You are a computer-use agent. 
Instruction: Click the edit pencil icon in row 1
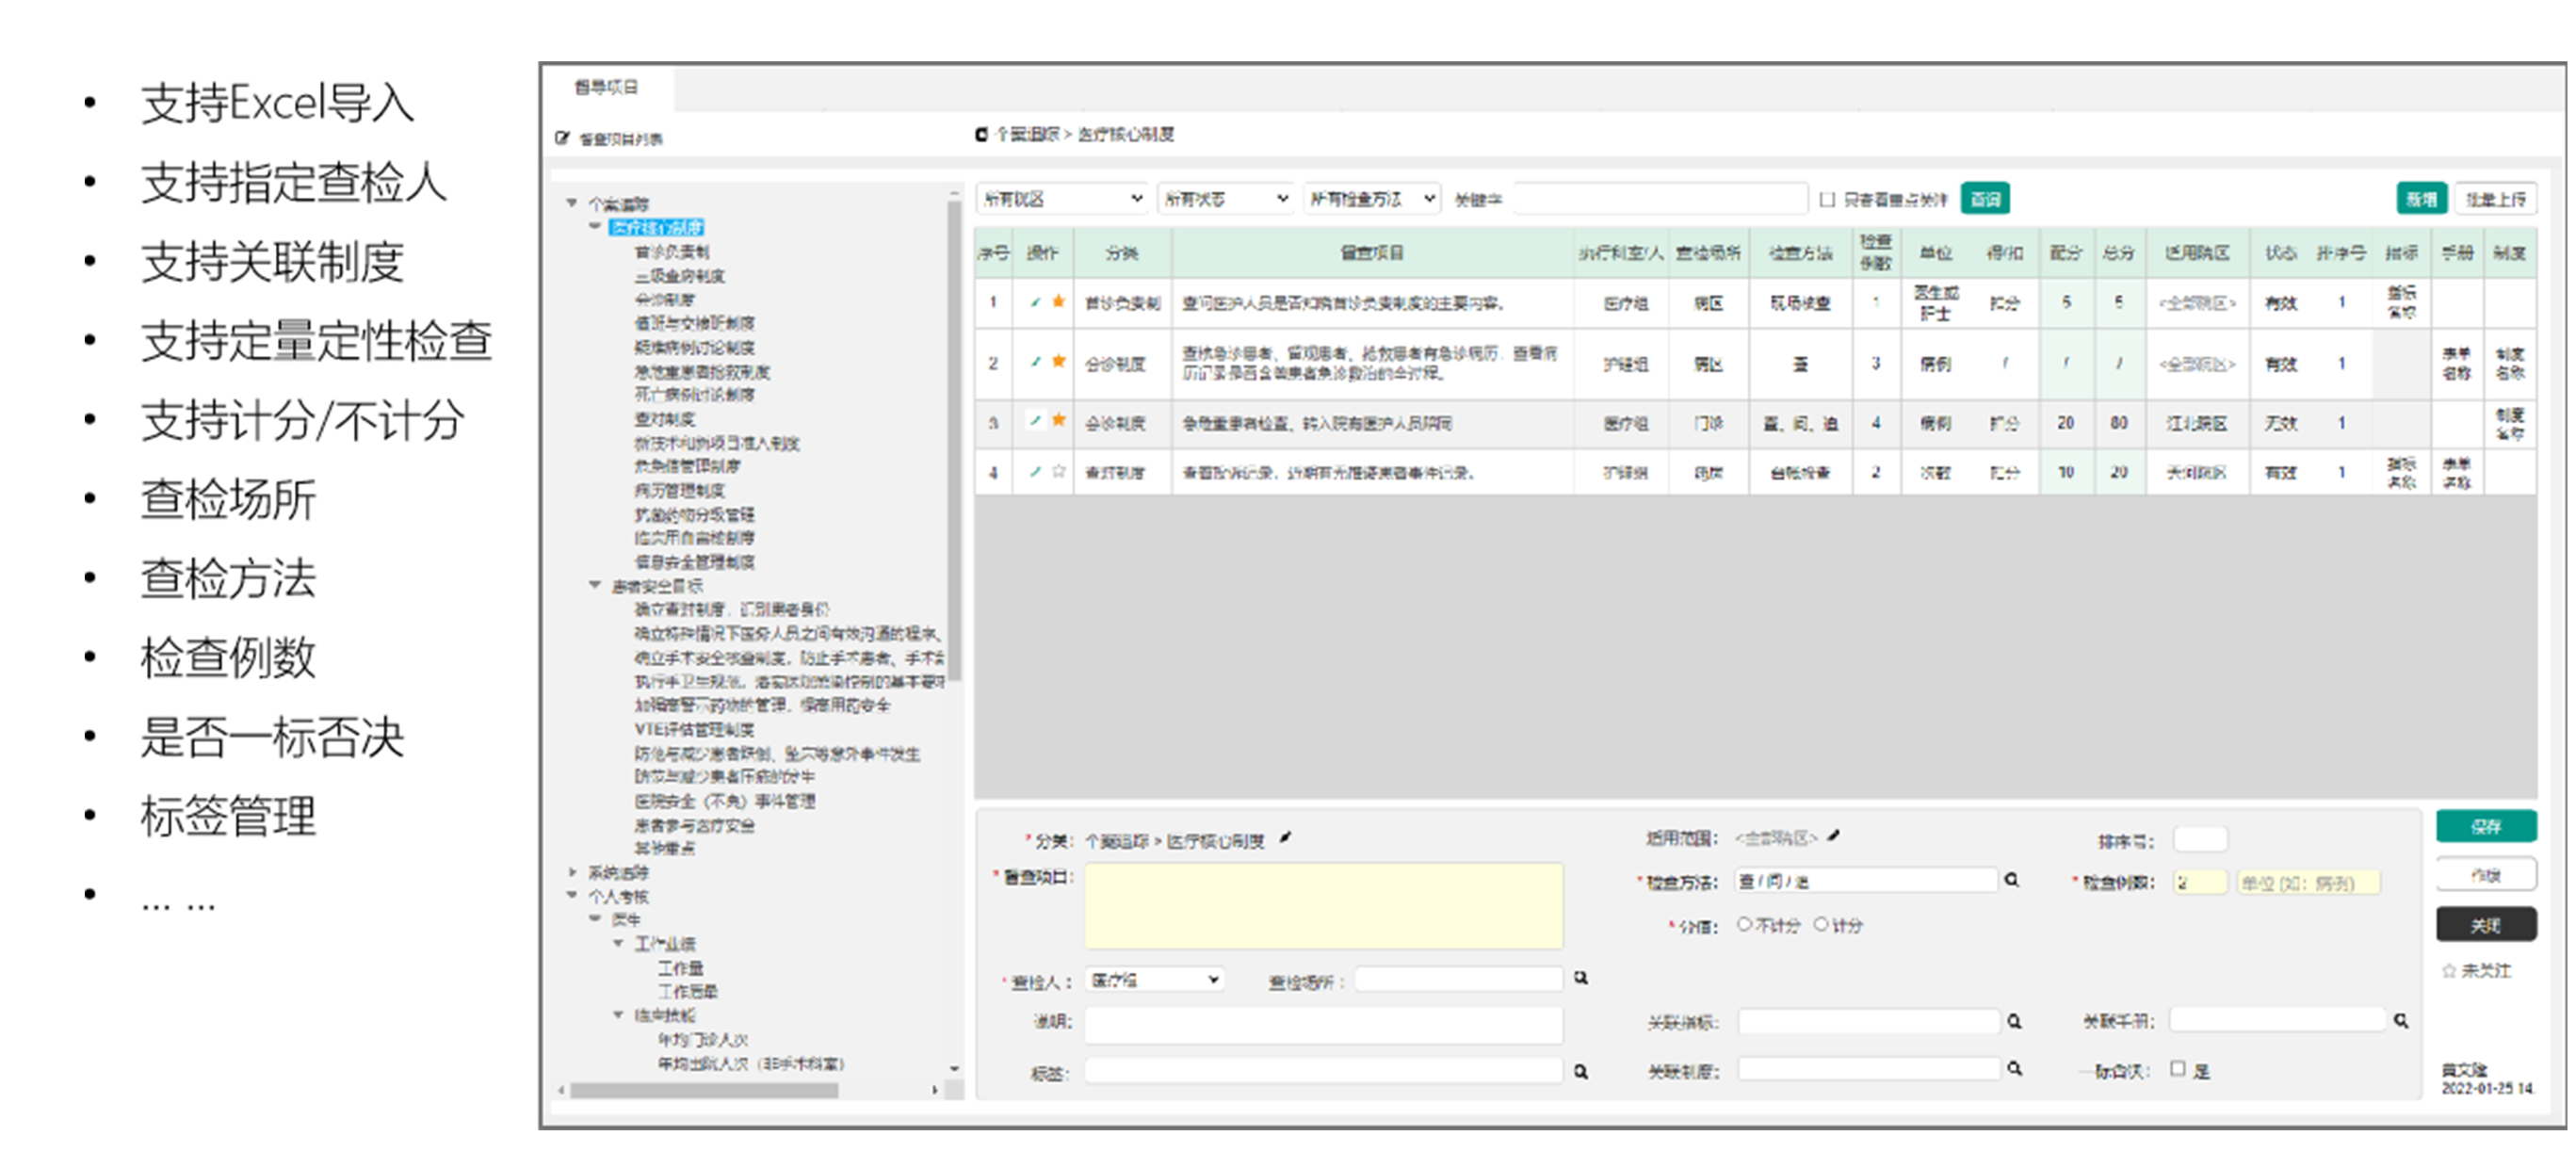click(x=1035, y=302)
